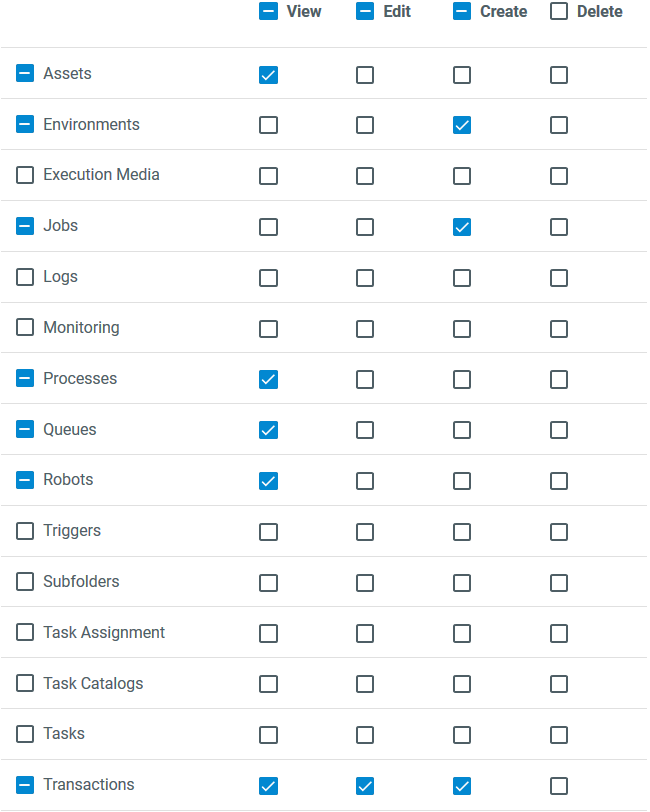The height and width of the screenshot is (812, 650).
Task: Select the Triggers row checkbox
Action: coord(25,531)
